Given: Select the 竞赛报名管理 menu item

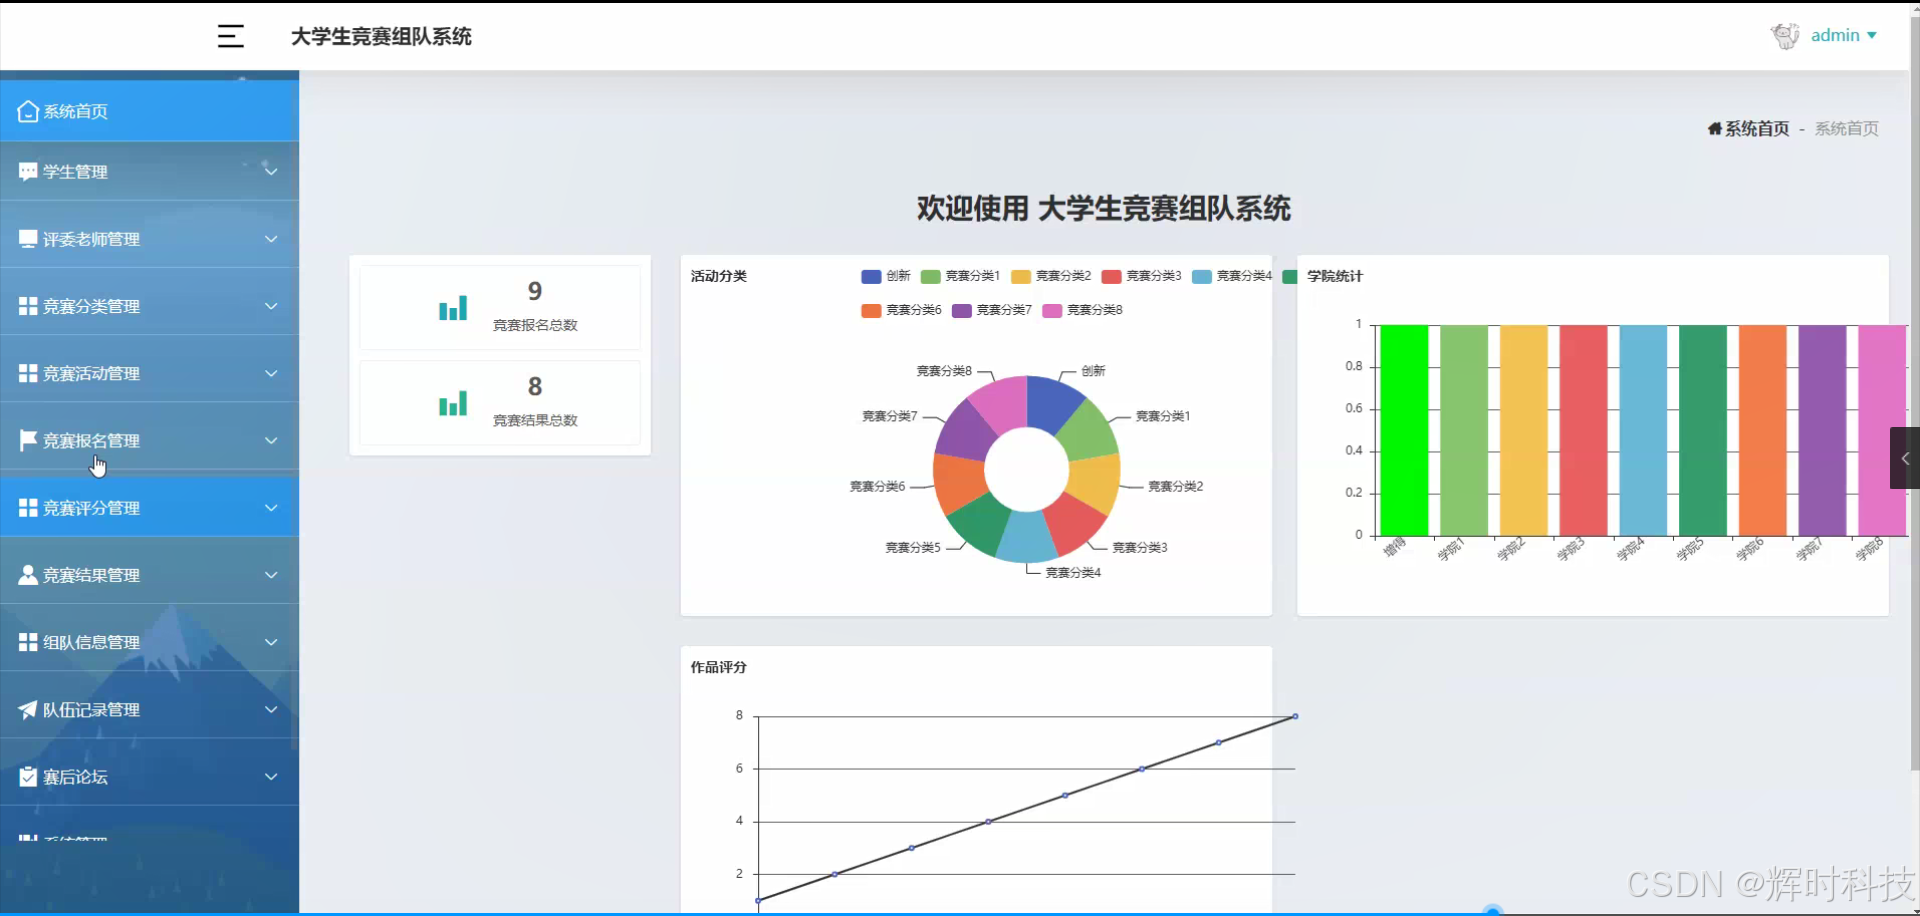Looking at the screenshot, I should 149,440.
